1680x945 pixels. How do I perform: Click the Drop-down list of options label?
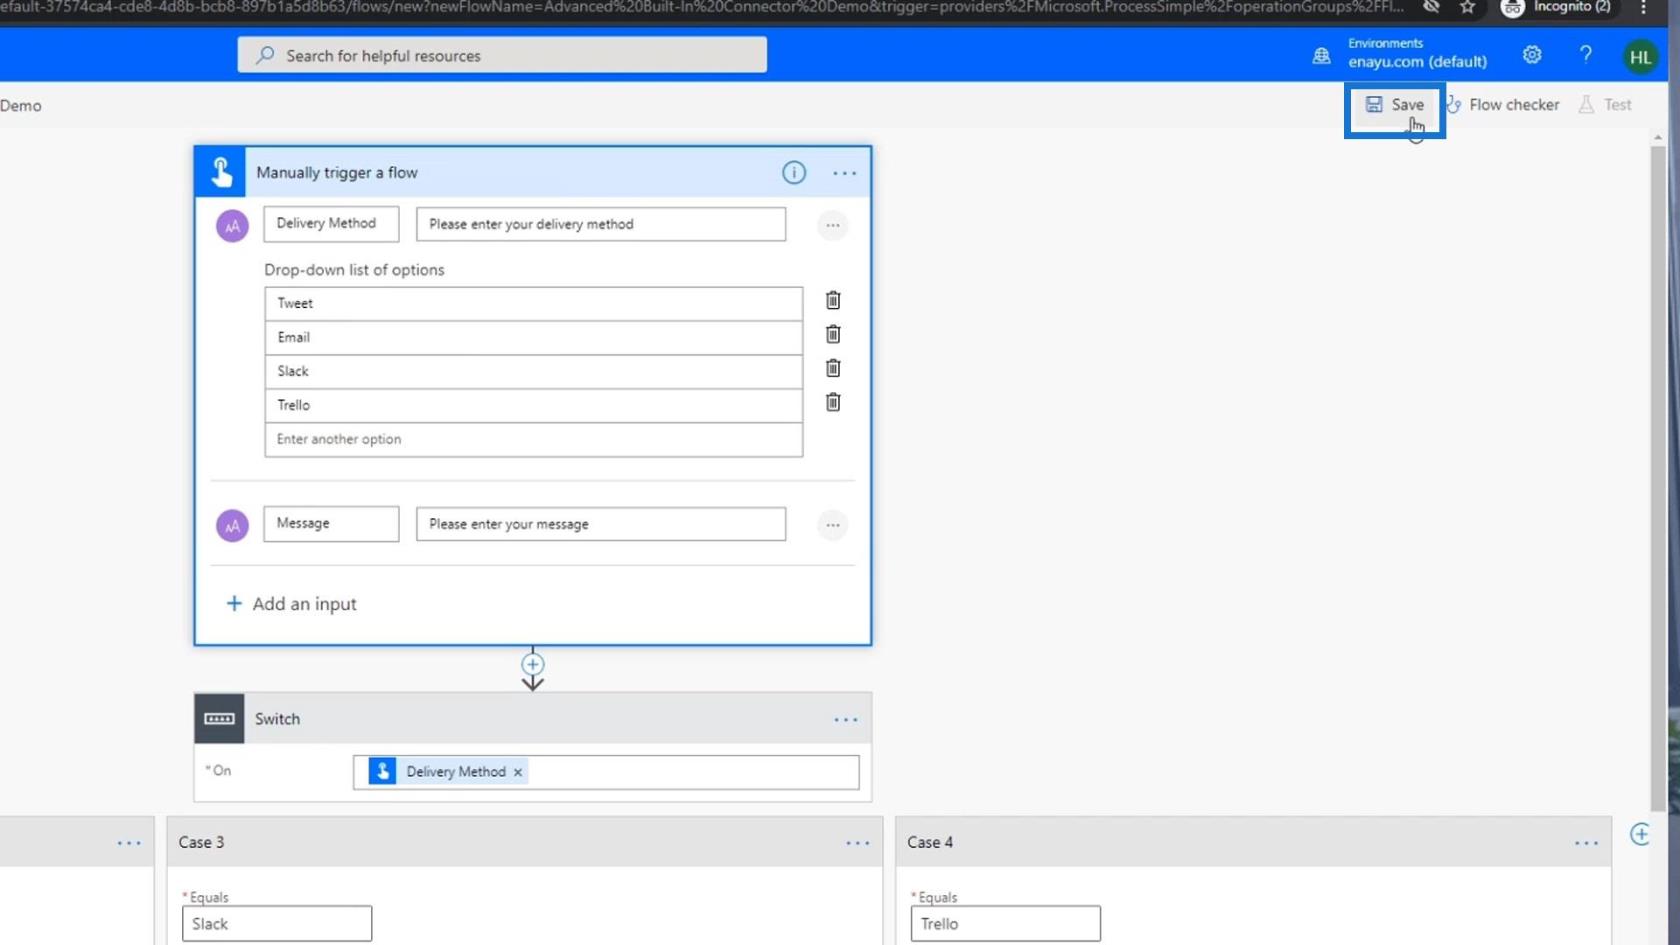point(354,270)
